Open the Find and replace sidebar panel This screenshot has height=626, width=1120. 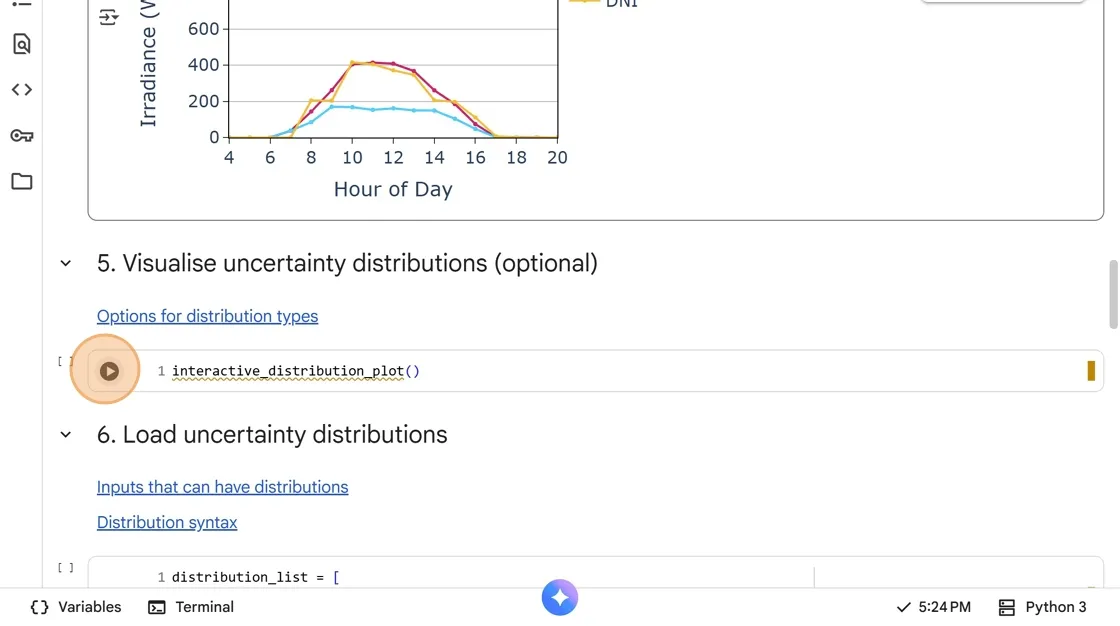22,44
